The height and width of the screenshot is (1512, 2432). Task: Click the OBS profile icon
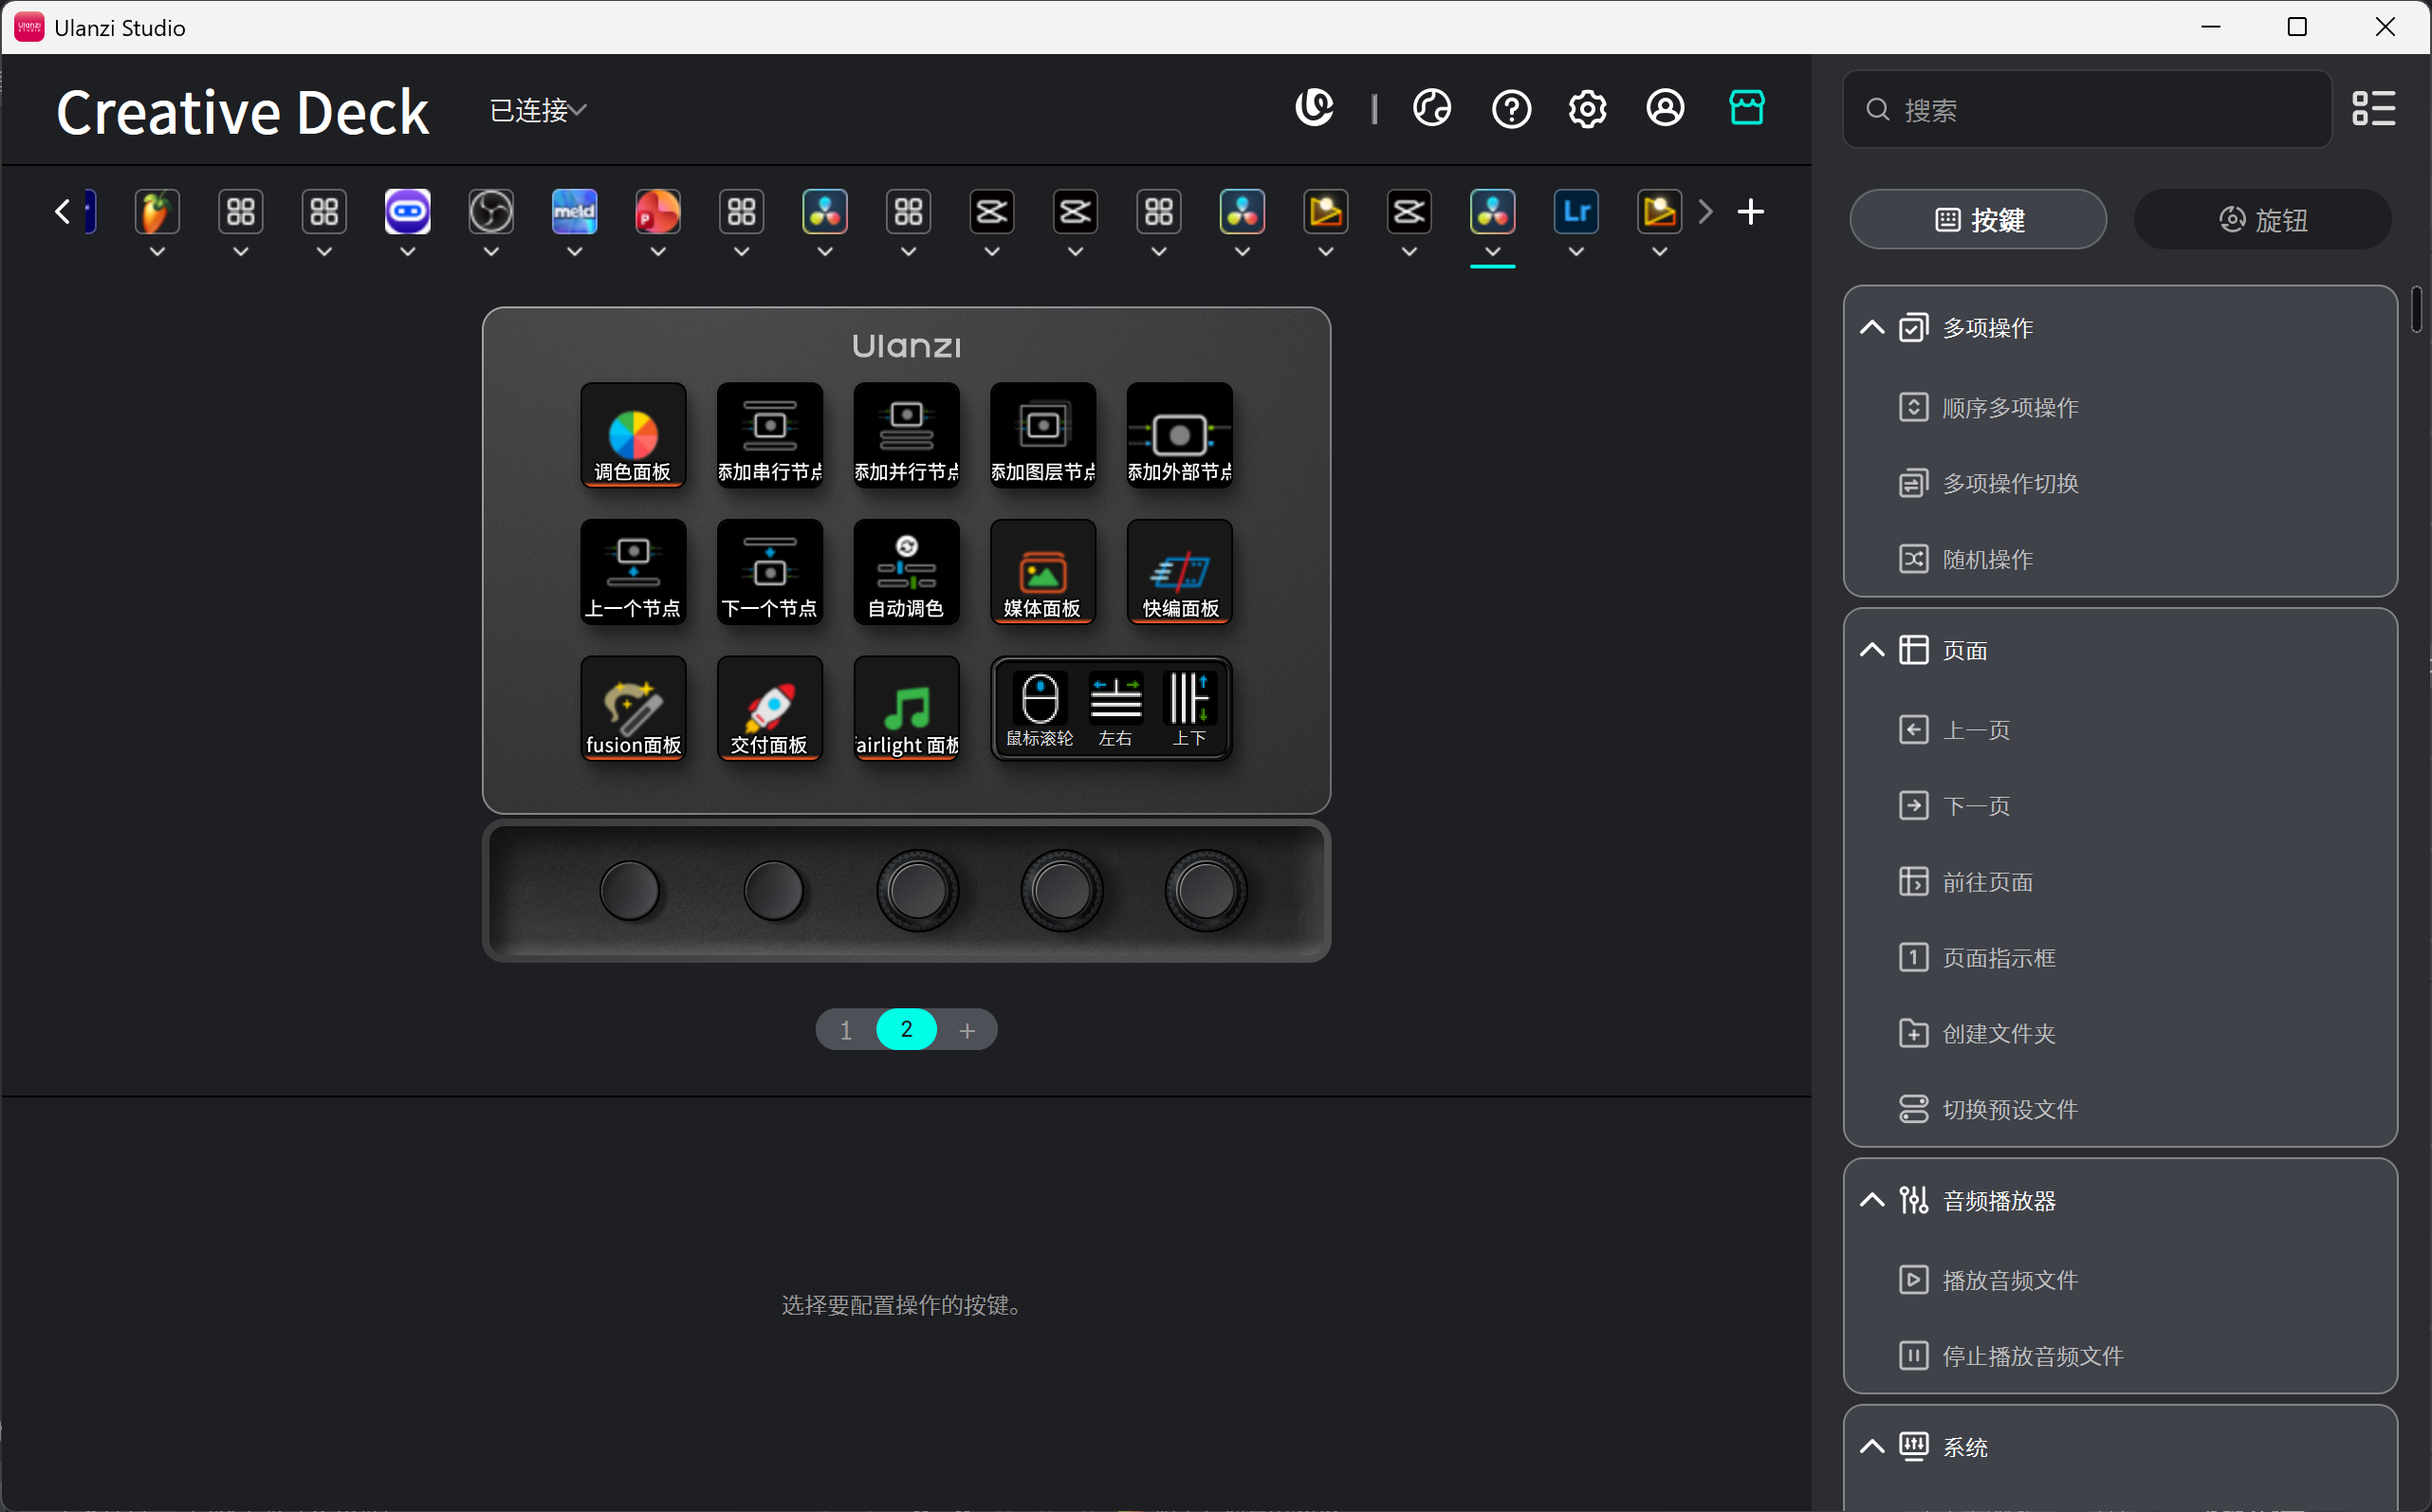click(x=491, y=212)
